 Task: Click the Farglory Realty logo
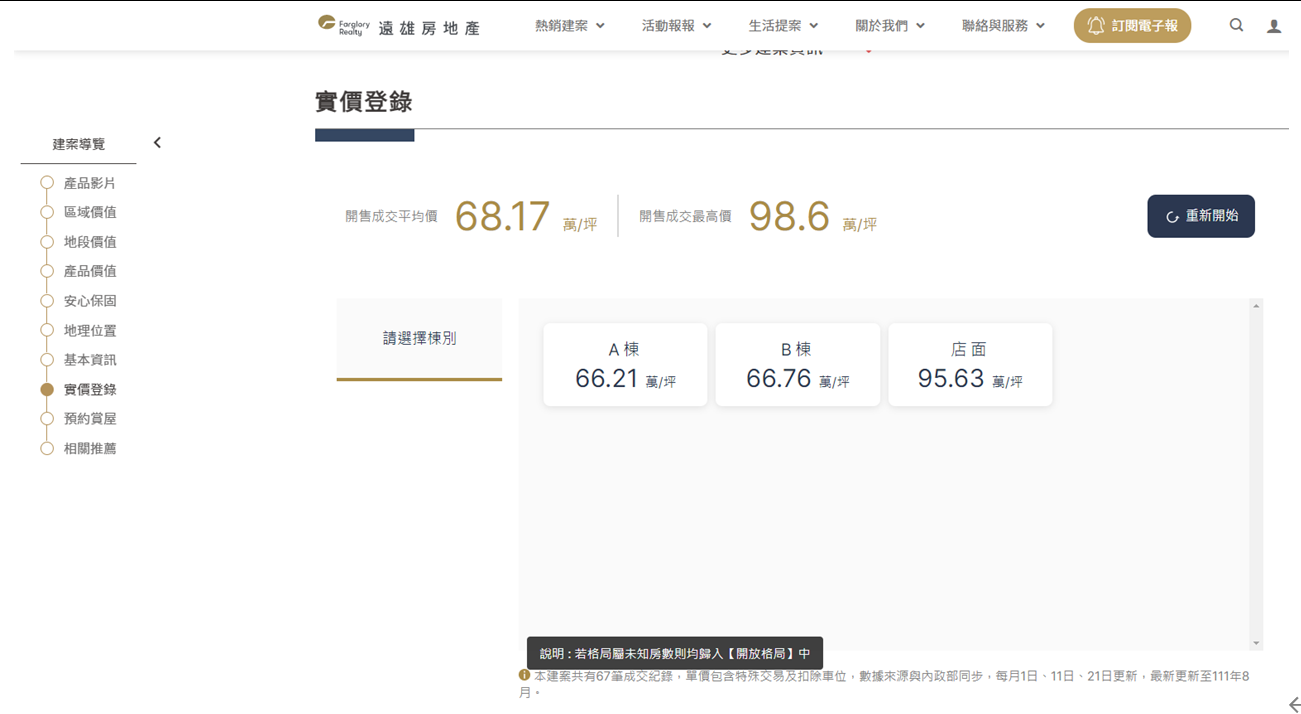(398, 26)
